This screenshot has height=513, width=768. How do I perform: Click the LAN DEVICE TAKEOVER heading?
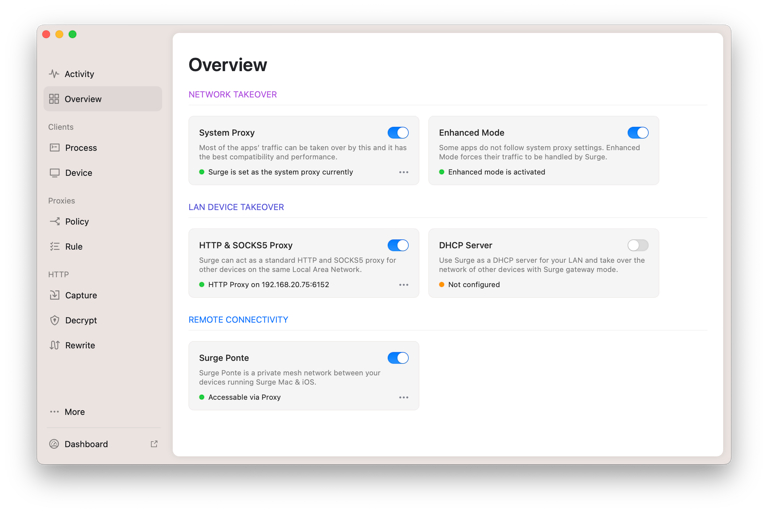coord(236,207)
